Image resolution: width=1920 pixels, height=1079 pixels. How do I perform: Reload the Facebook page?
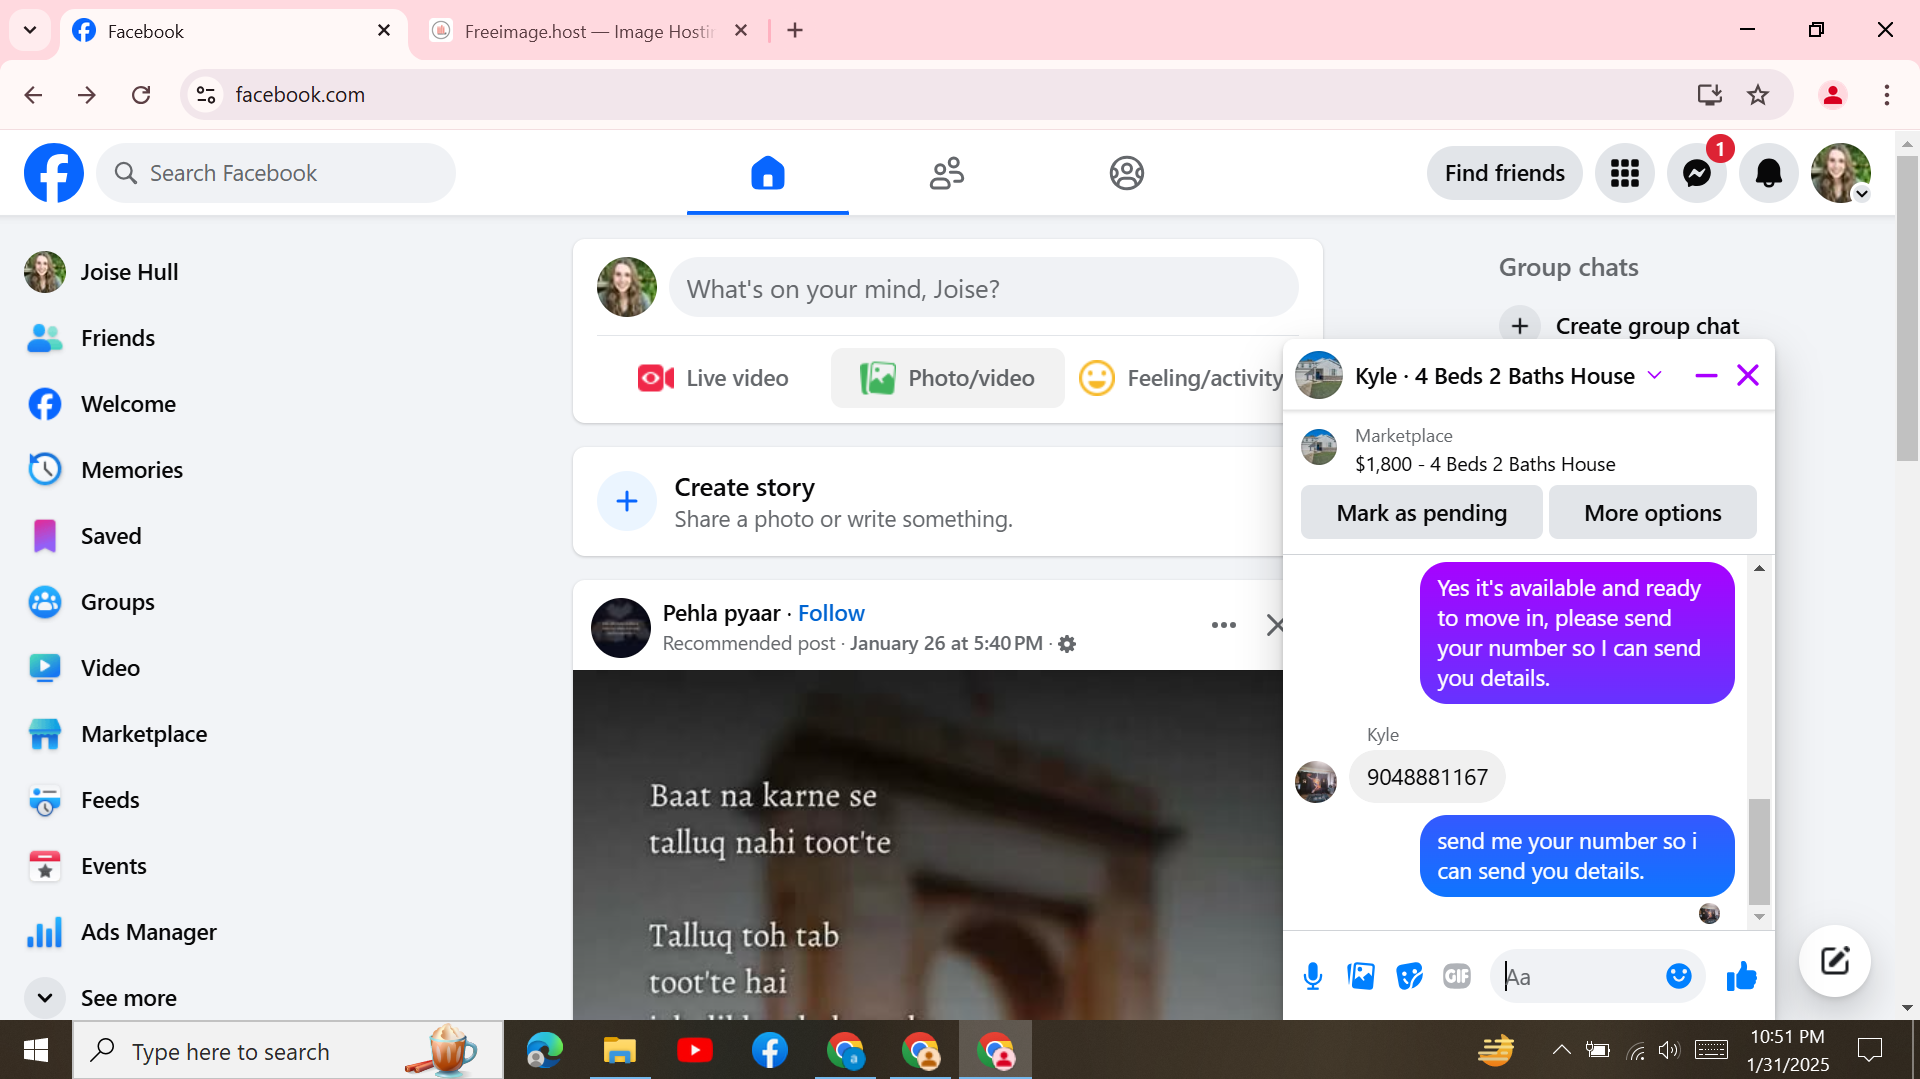pyautogui.click(x=141, y=95)
